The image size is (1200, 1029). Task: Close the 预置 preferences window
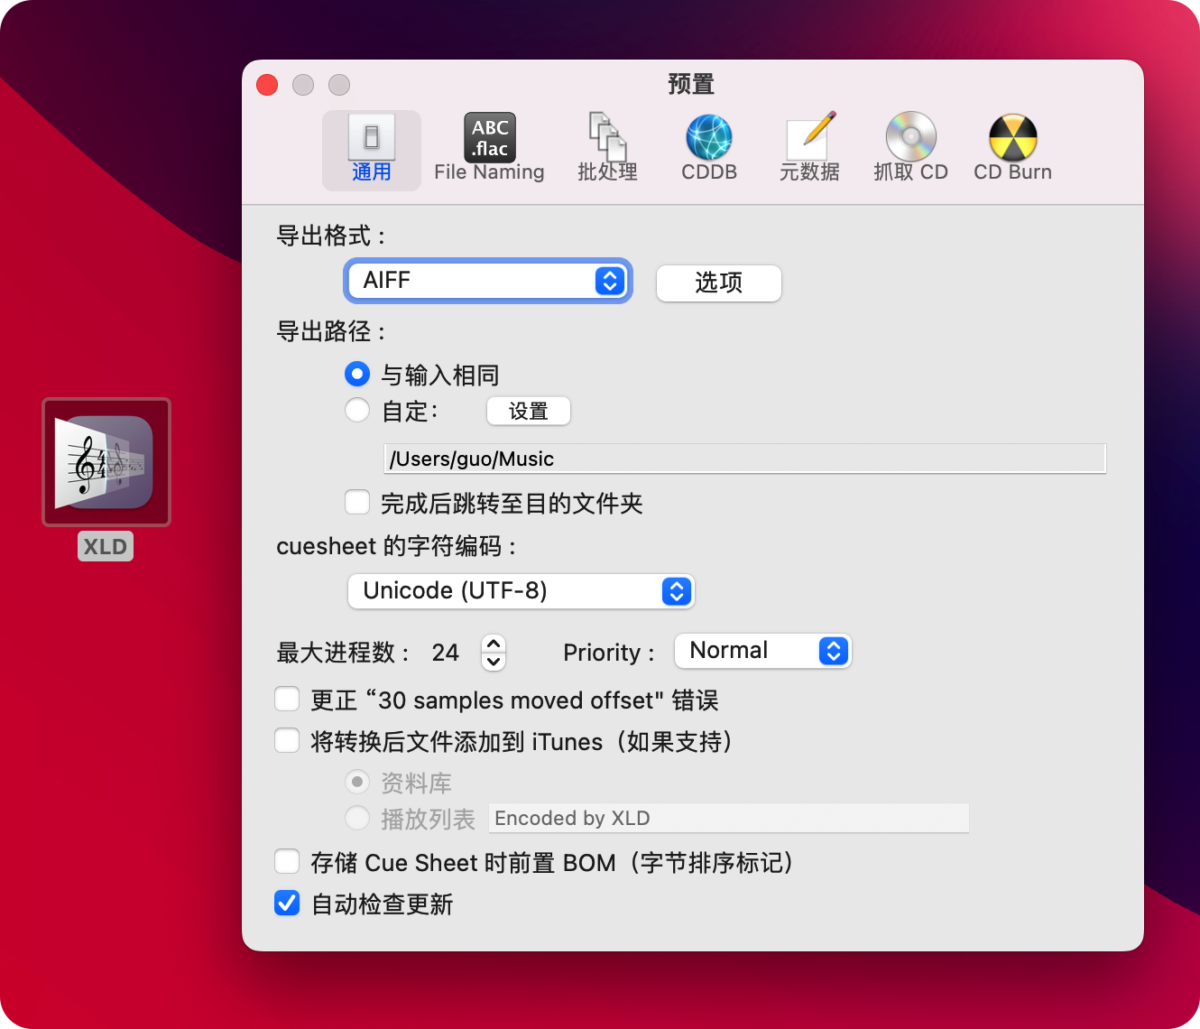point(267,85)
